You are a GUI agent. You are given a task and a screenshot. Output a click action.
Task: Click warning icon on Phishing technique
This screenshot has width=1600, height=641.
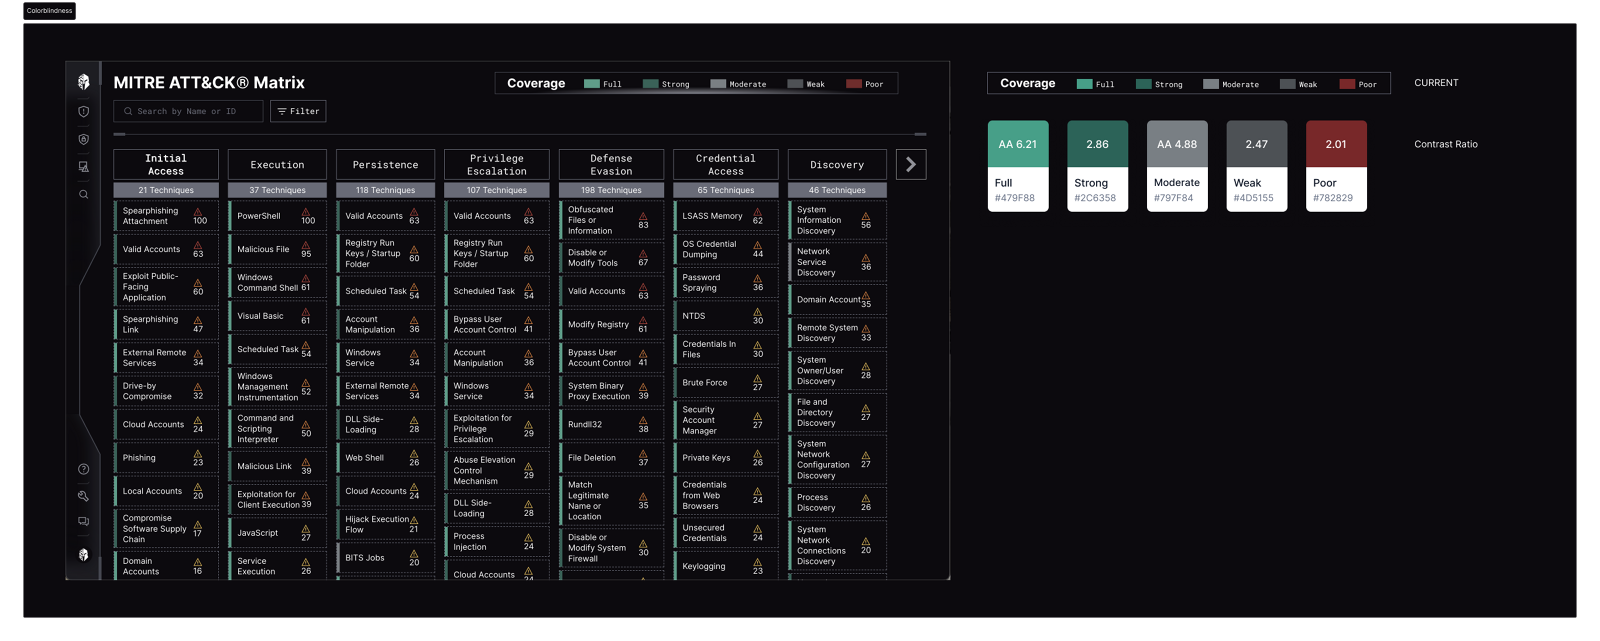(198, 453)
